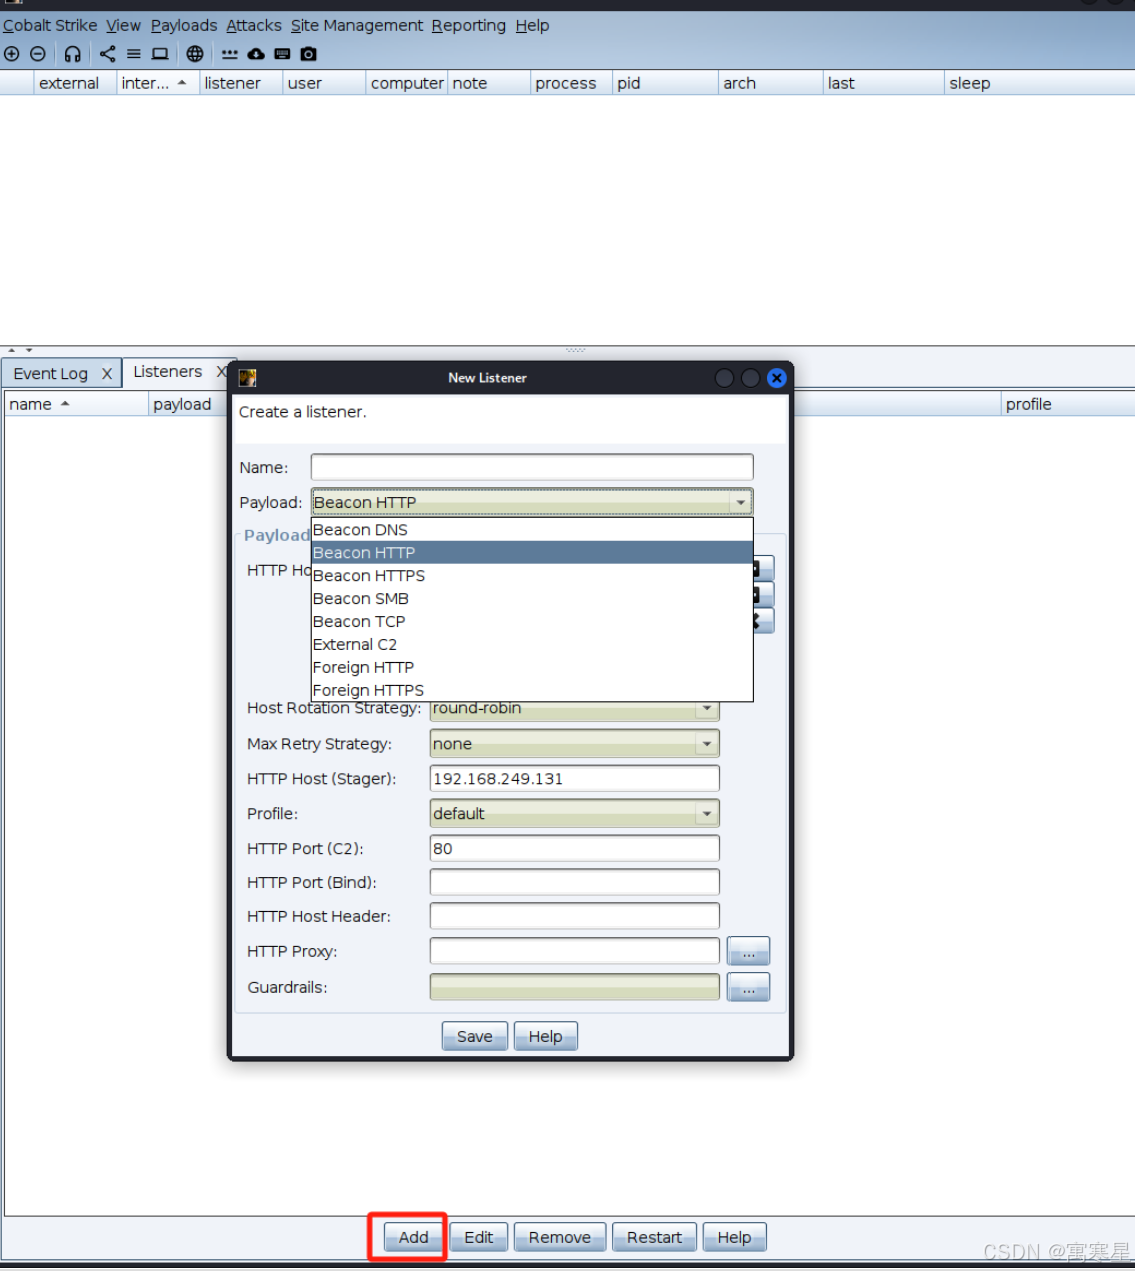1135x1272 pixels.
Task: Click the connect (plus) toolbar icon
Action: pyautogui.click(x=11, y=54)
